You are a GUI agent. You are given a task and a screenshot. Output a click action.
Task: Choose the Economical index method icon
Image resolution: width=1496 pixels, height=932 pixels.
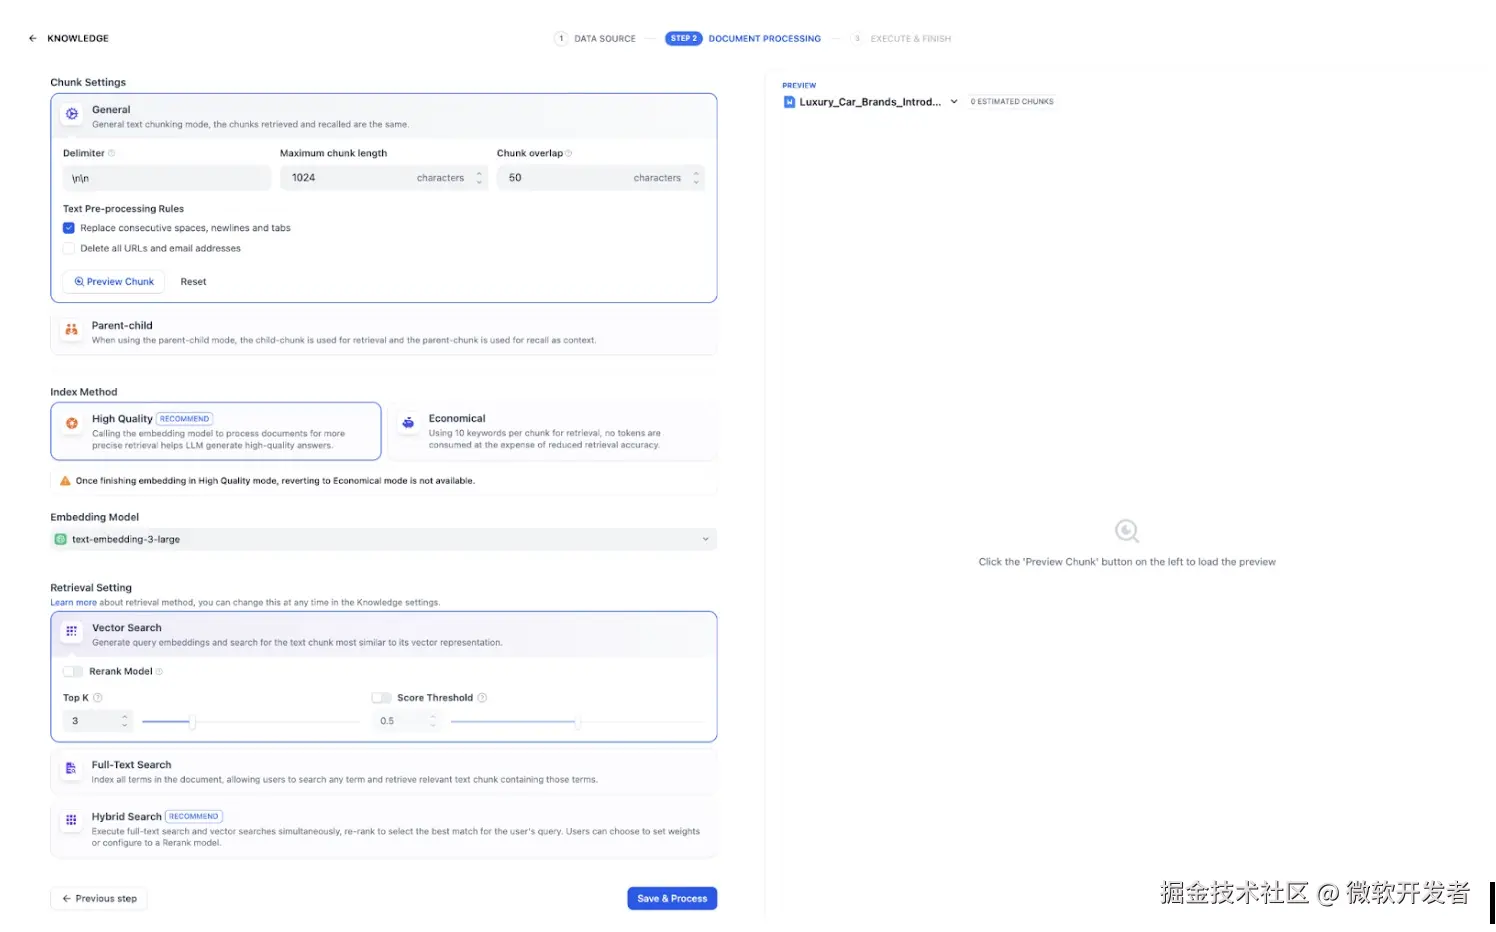point(408,423)
